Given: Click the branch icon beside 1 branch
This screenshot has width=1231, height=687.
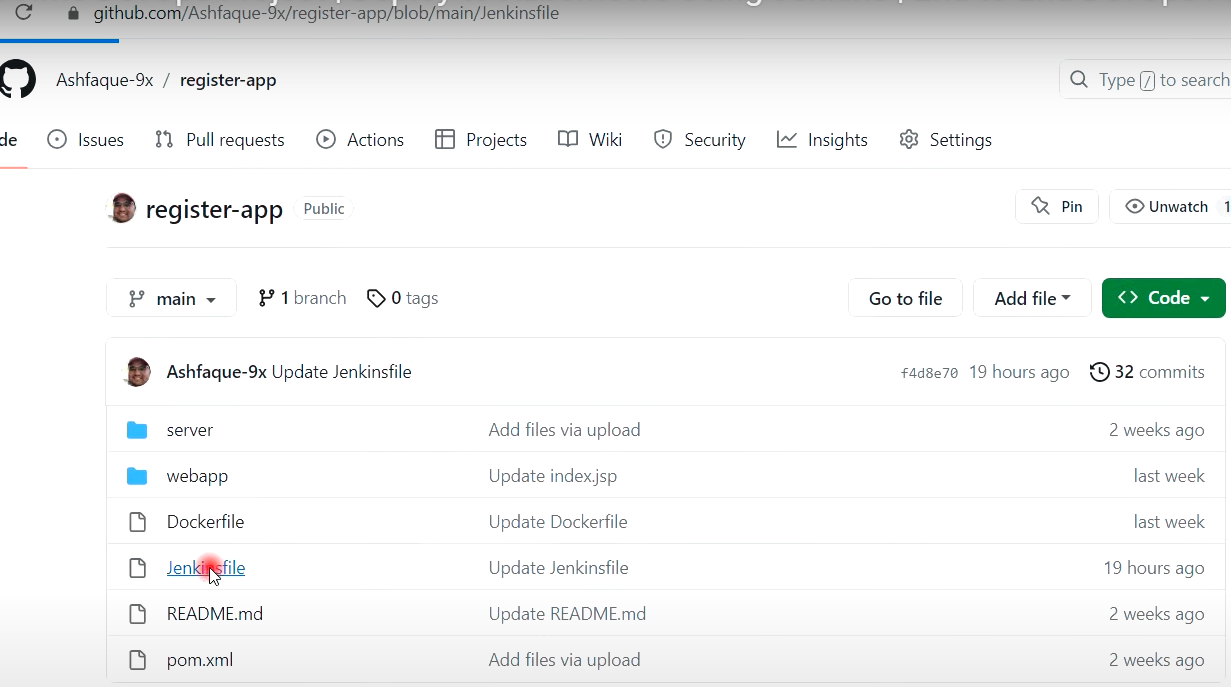Looking at the screenshot, I should click(266, 298).
